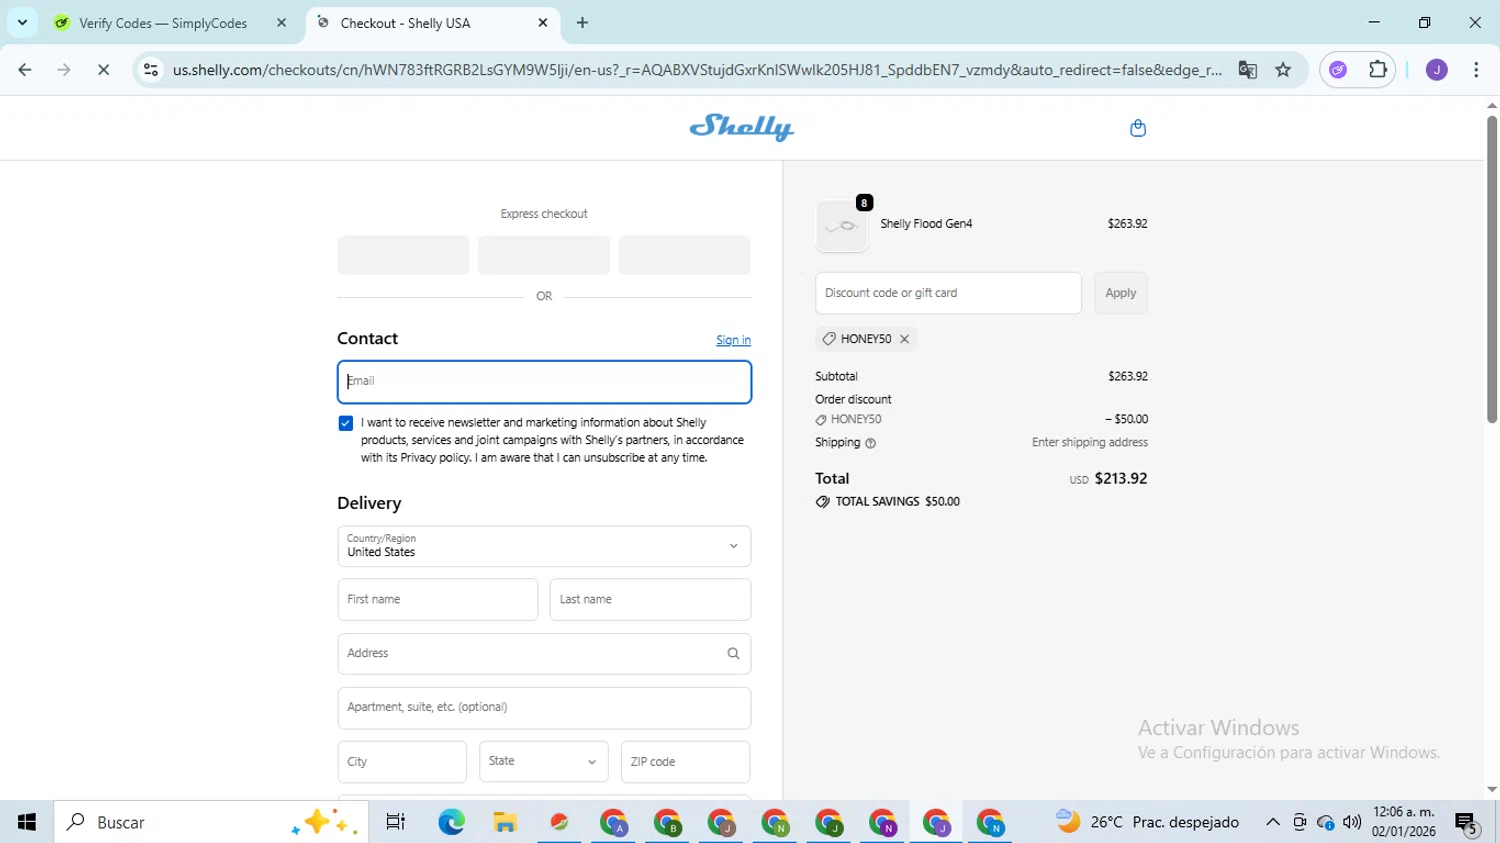Click the Apply discount button
Screen dimensions: 1500x843
(x=1120, y=293)
